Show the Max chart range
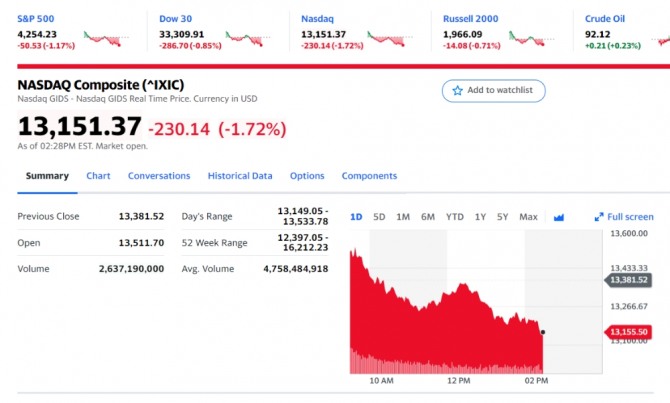 529,217
